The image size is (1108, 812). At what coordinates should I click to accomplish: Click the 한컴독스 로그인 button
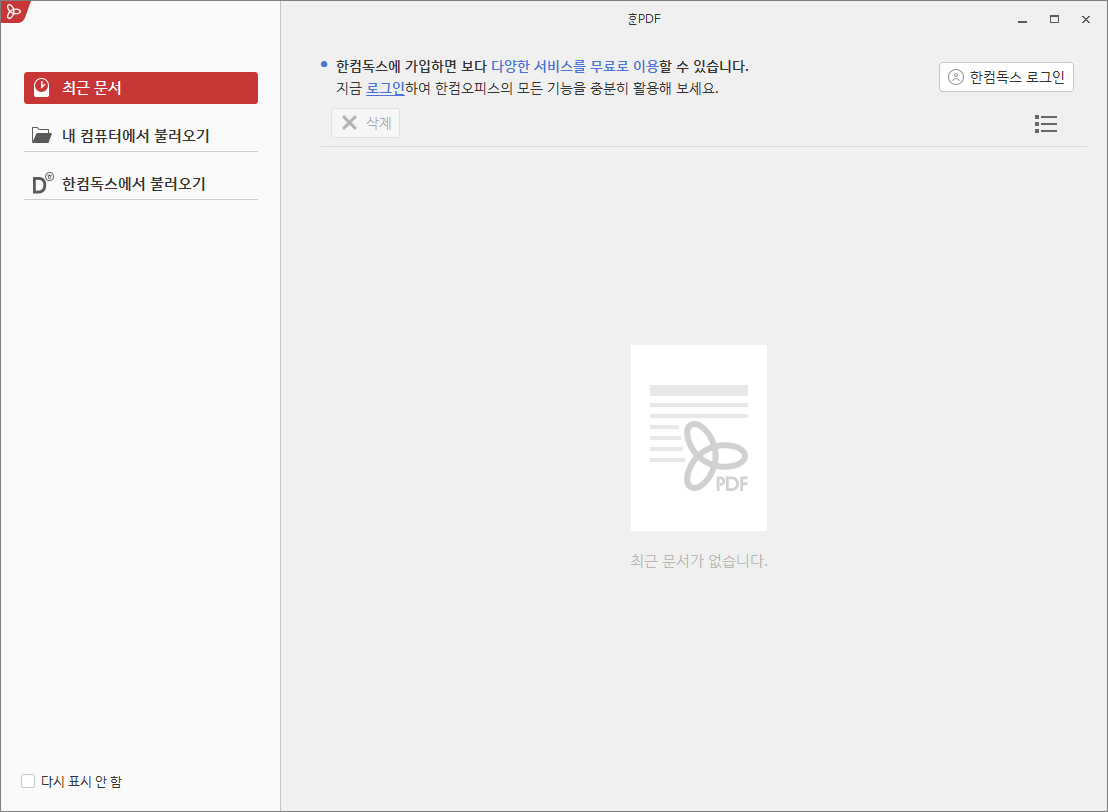coord(1006,77)
